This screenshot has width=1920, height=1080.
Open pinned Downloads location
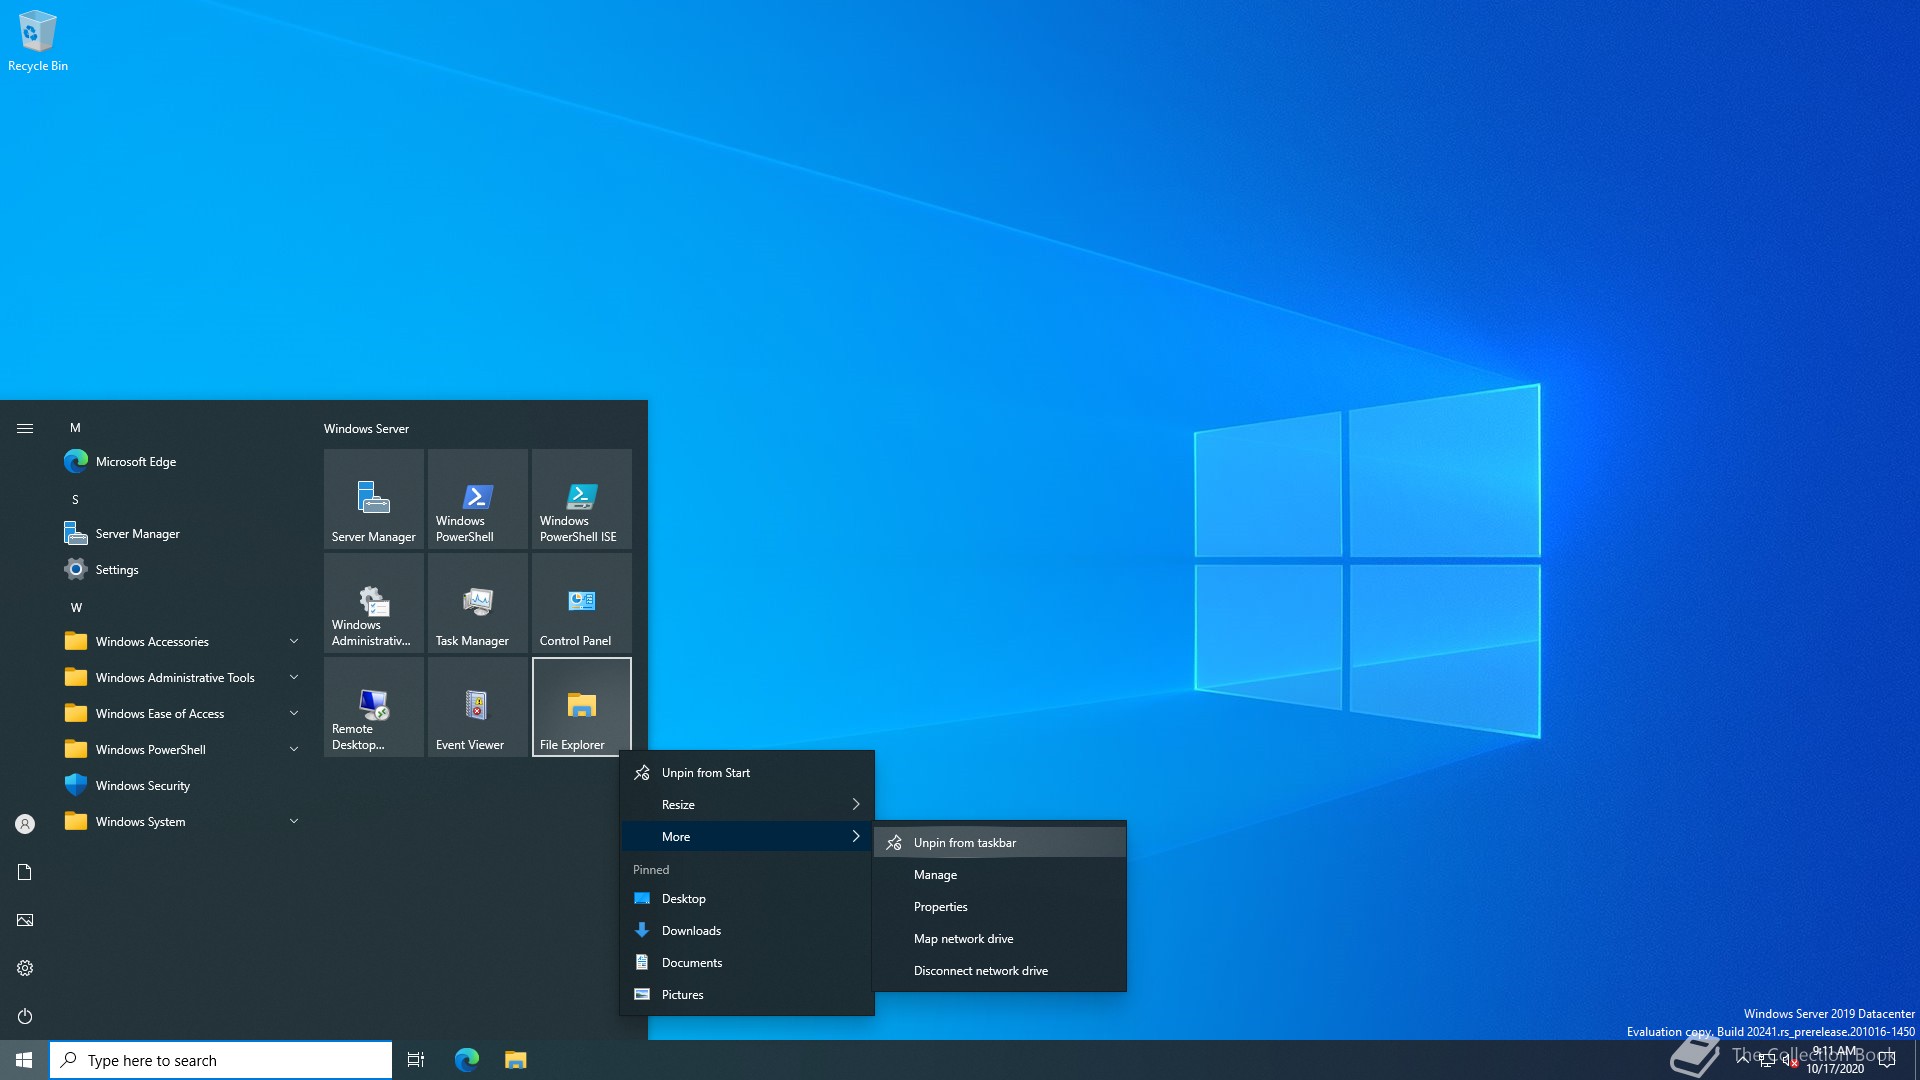pos(747,930)
